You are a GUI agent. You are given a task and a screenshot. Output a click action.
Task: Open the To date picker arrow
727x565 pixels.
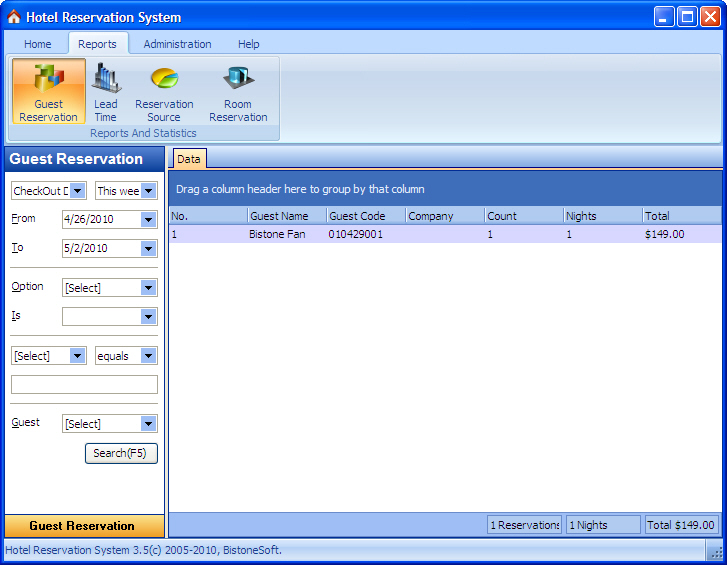click(x=148, y=248)
